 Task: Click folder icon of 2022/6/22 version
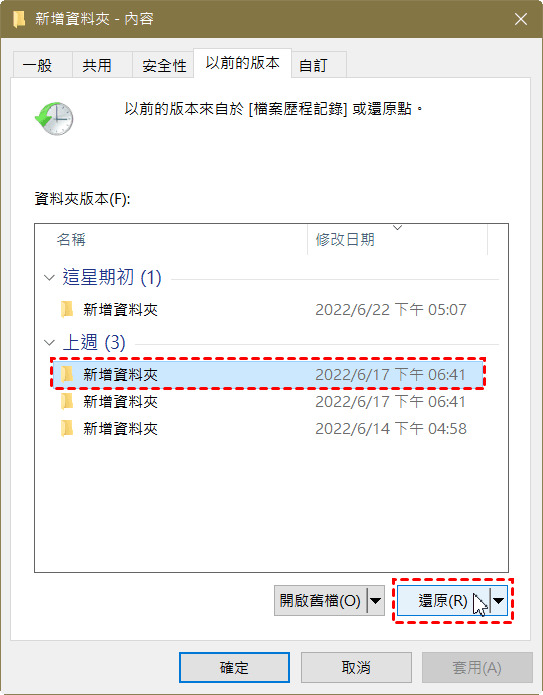[x=66, y=309]
